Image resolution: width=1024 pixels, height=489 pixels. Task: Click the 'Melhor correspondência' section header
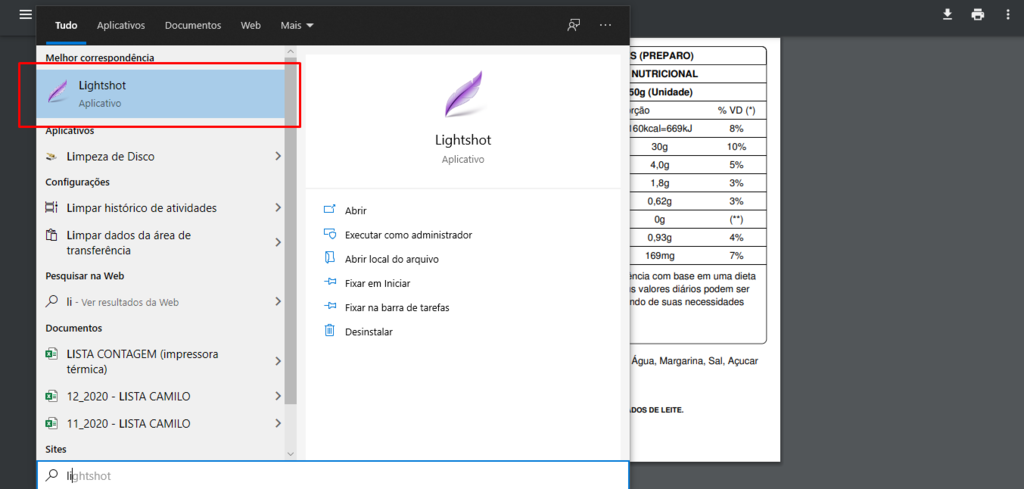click(x=100, y=57)
